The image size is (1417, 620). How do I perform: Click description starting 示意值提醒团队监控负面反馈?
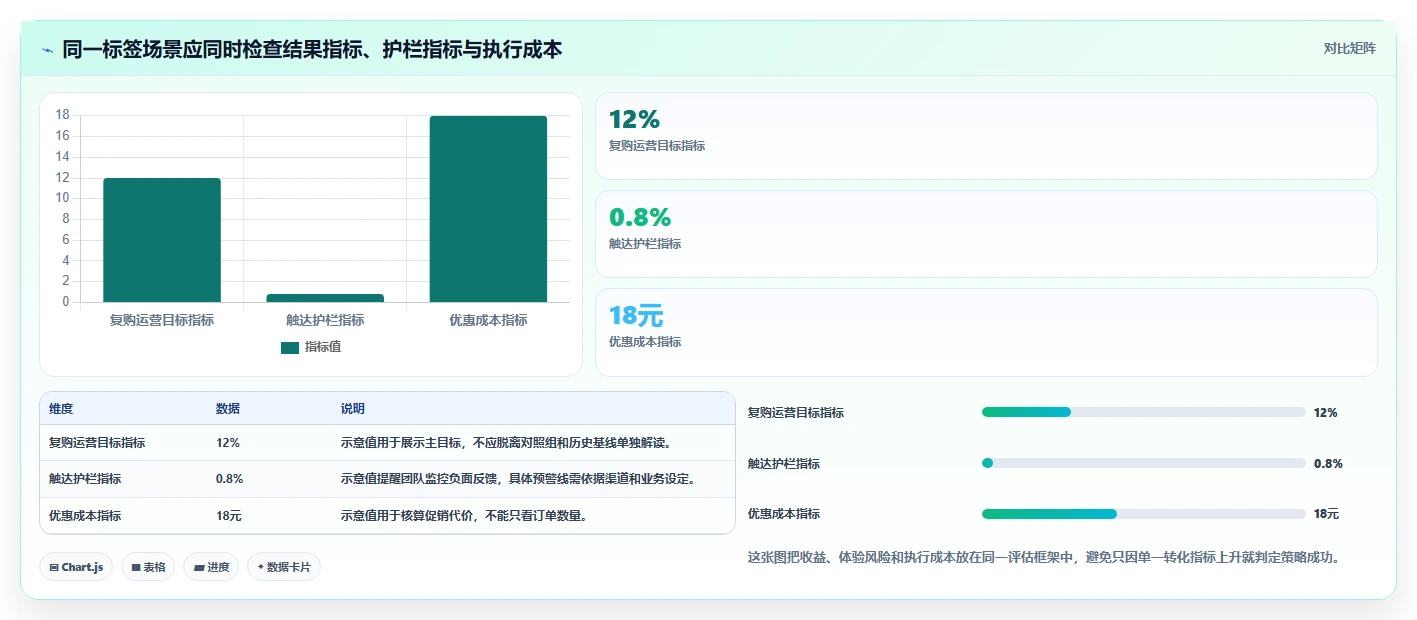[518, 479]
